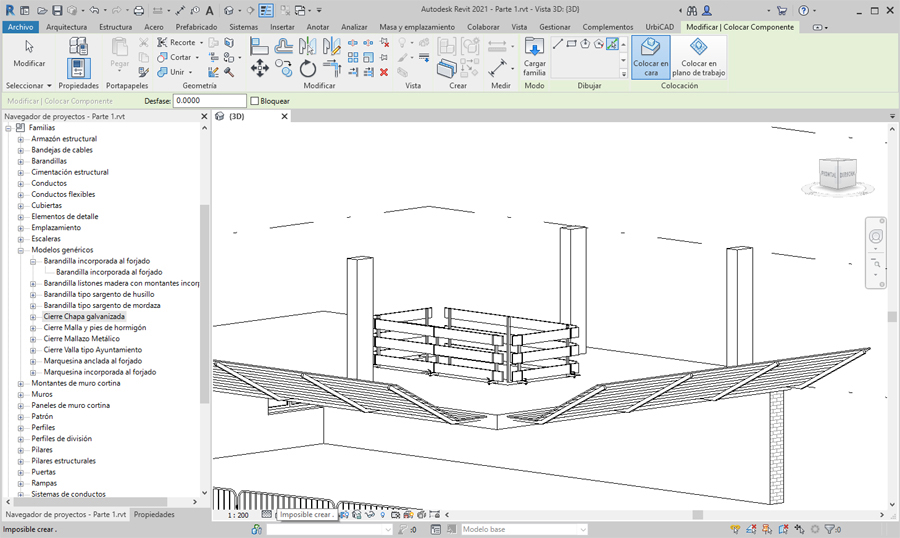Select the Rotate tool in Modificar panel
The width and height of the screenshot is (900, 538).
[308, 68]
